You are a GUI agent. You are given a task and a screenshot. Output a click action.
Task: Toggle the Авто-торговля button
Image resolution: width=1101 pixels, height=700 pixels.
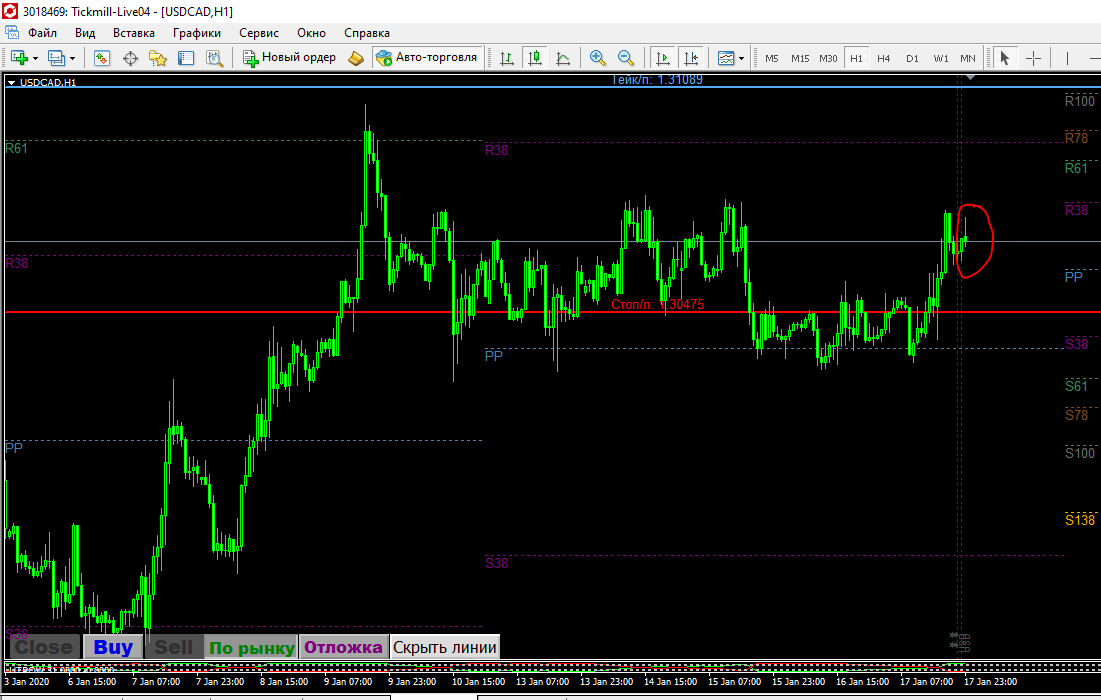(x=427, y=58)
